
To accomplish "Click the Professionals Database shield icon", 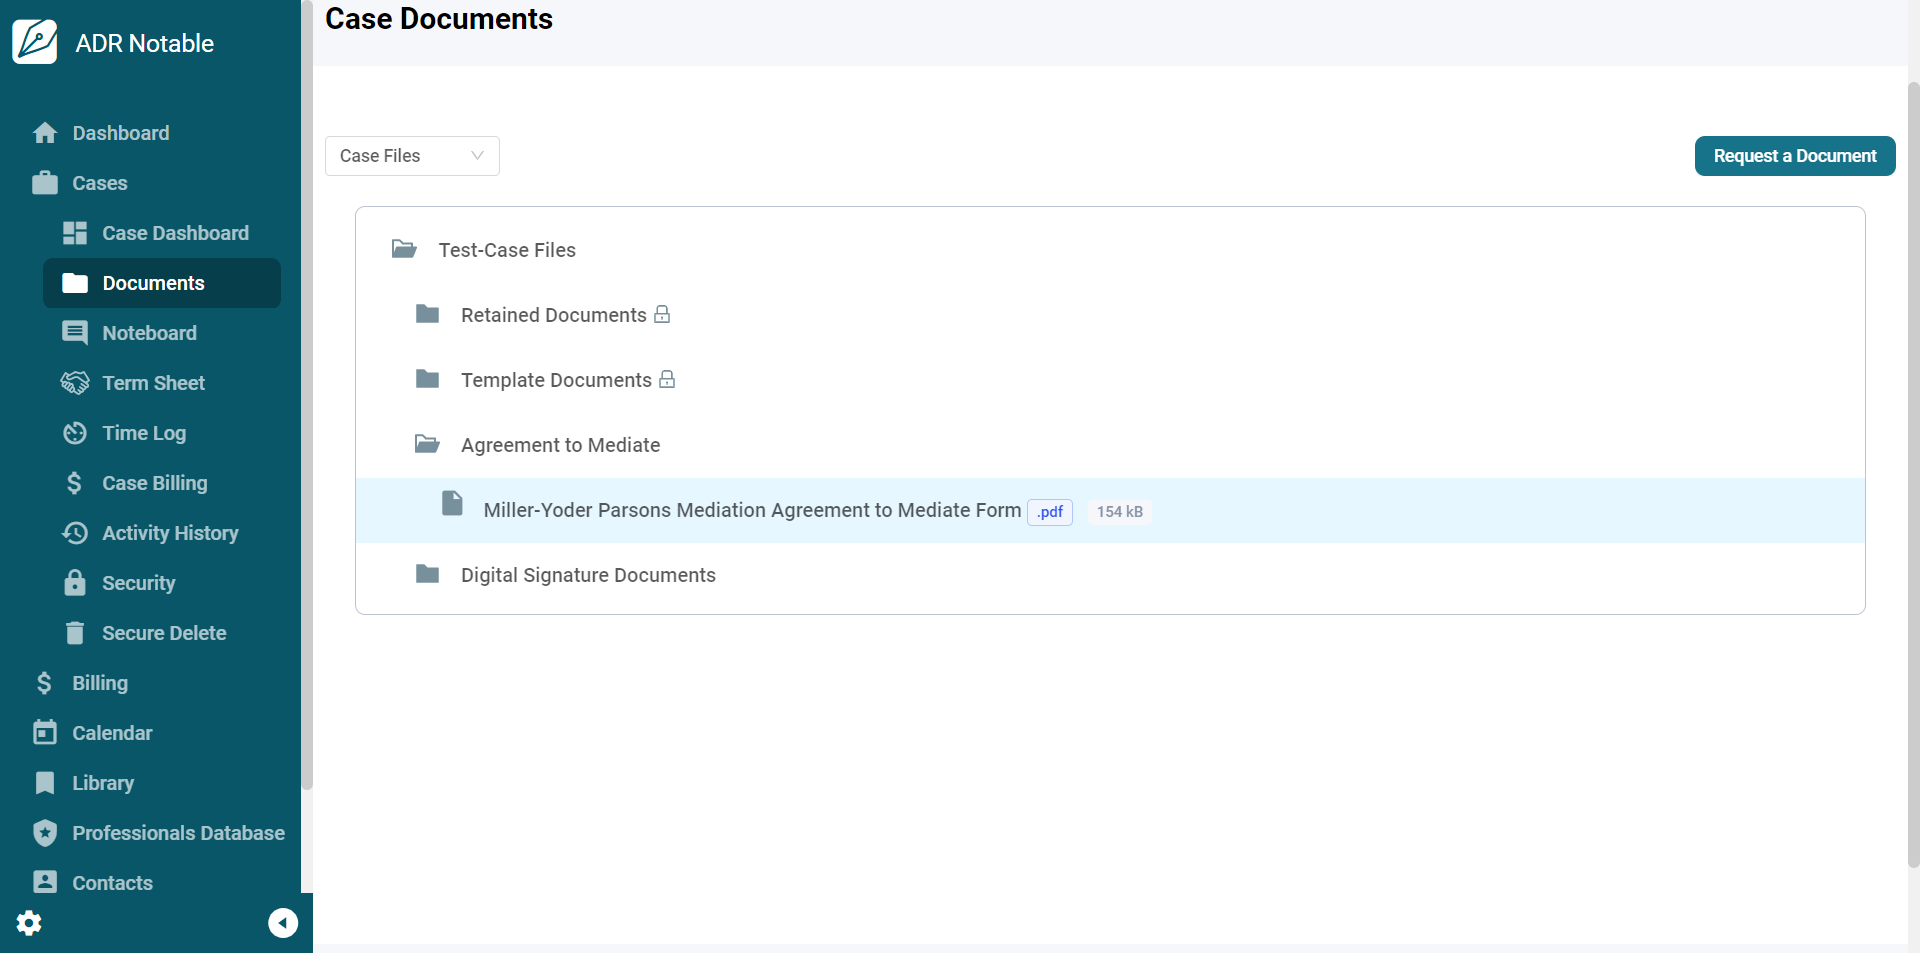I will tap(45, 833).
